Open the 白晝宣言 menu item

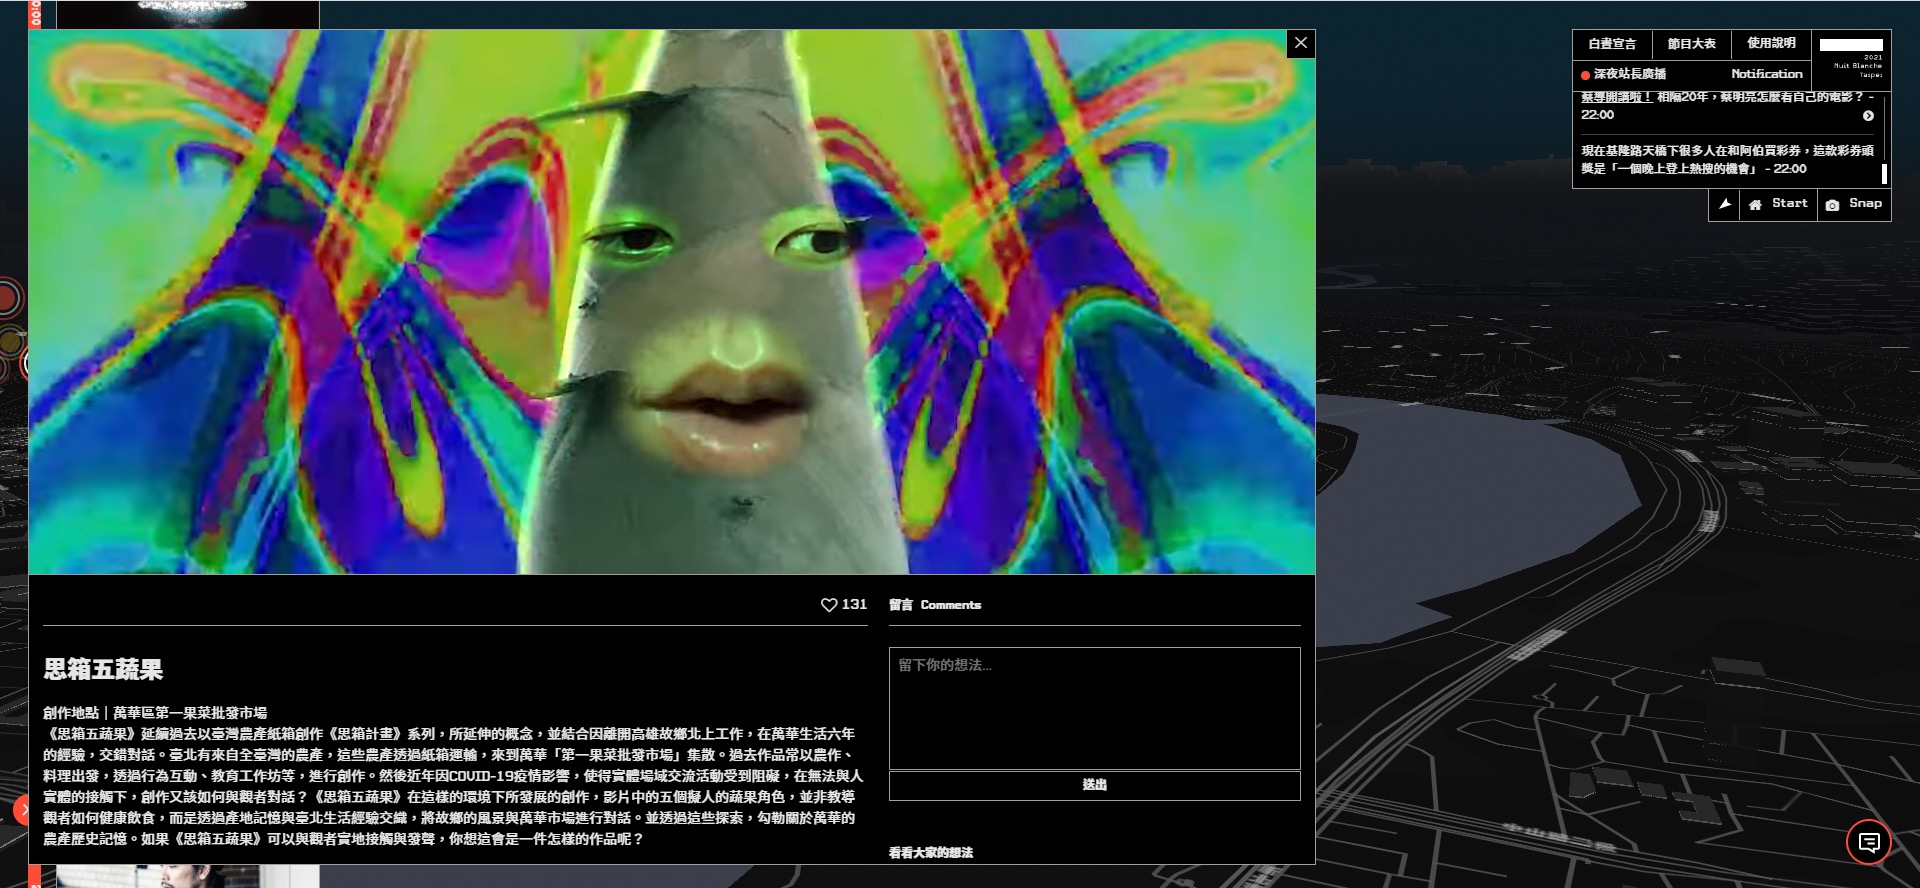(x=1612, y=44)
